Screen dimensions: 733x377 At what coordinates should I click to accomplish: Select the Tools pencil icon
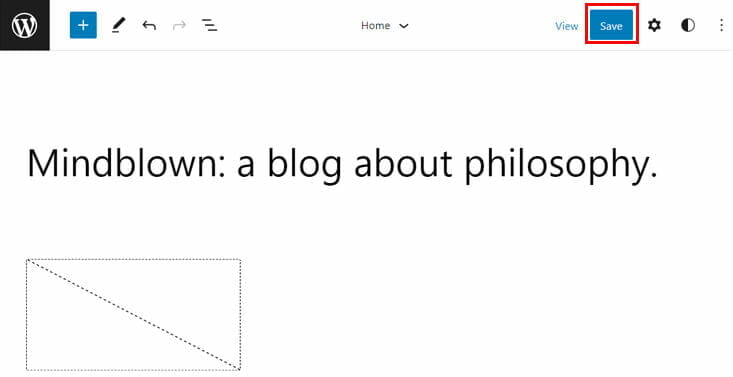coord(118,25)
